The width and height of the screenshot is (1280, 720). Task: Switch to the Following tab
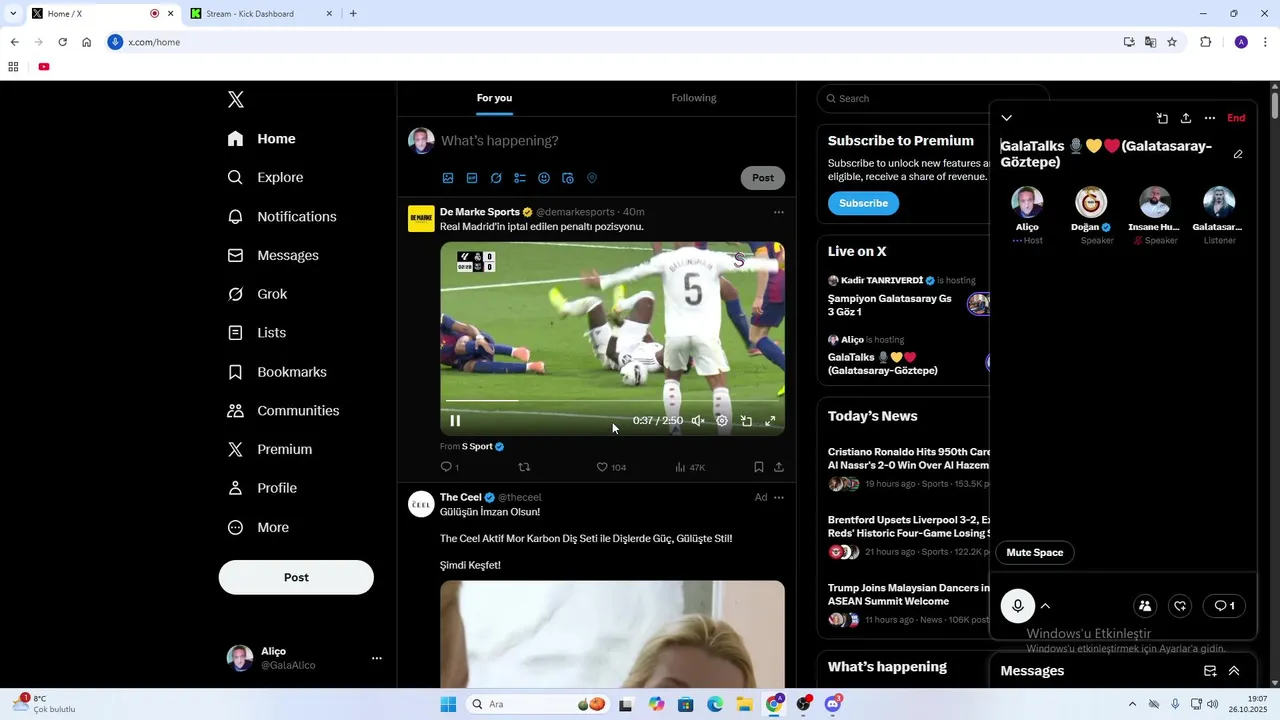tap(694, 98)
